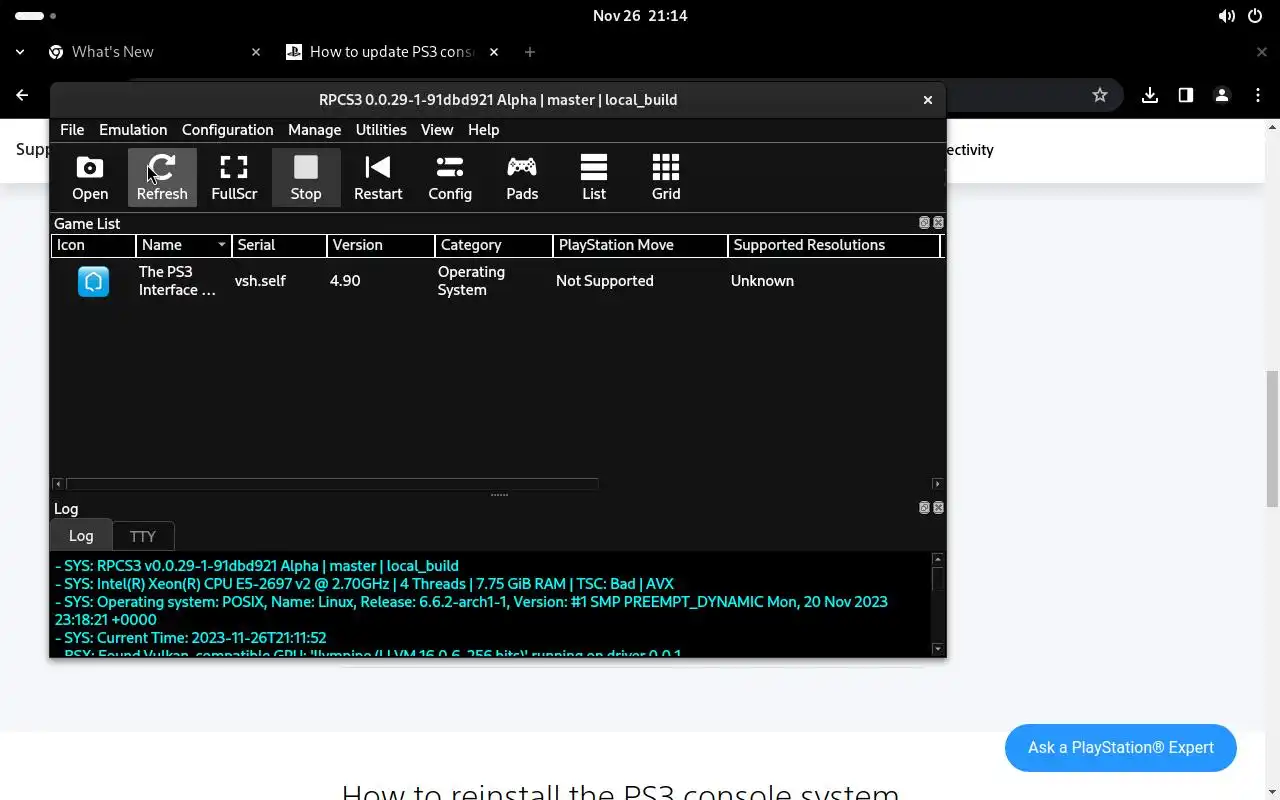Select the Log tab
The height and width of the screenshot is (800, 1280).
click(81, 536)
